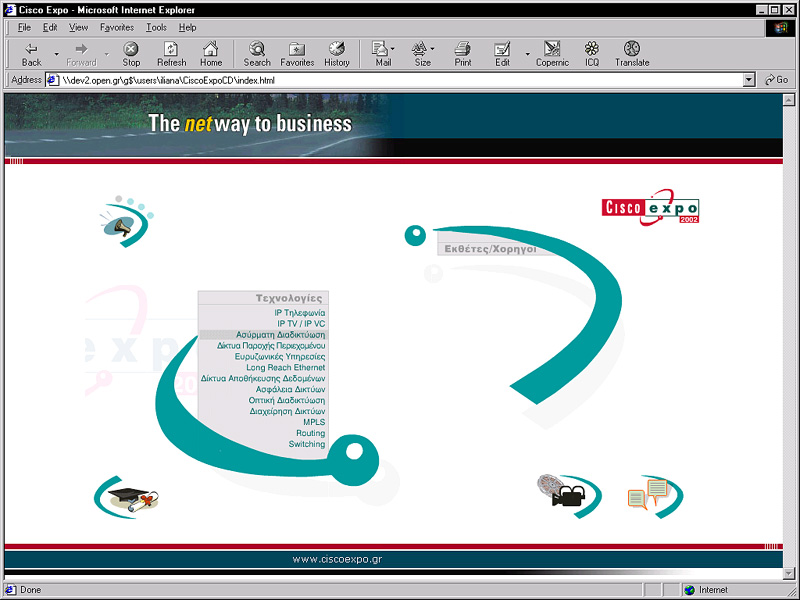
Task: Open the MPLS link
Action: point(314,422)
